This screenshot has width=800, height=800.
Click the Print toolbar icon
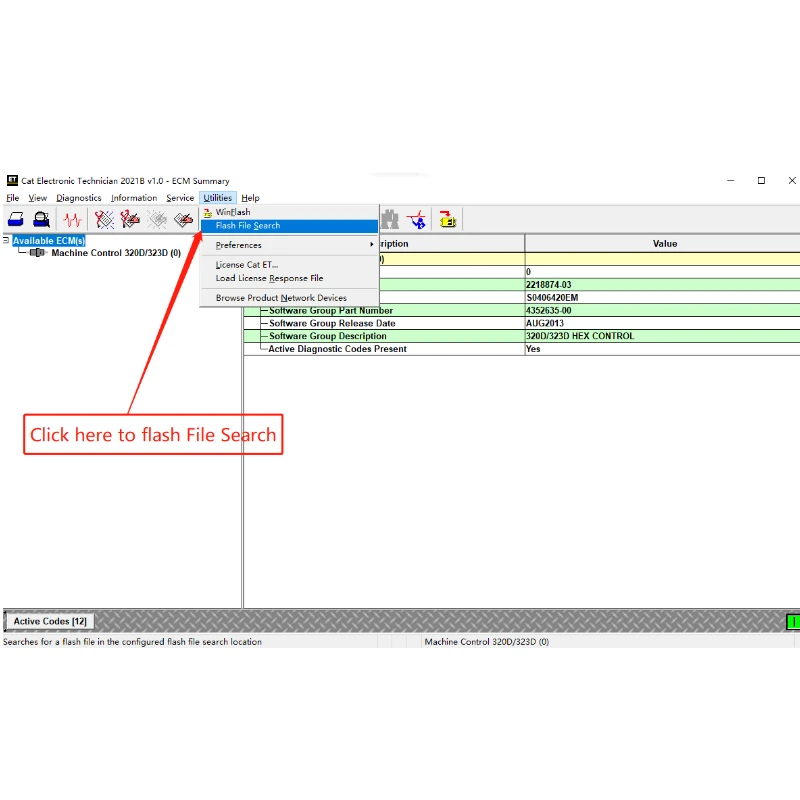click(x=16, y=220)
